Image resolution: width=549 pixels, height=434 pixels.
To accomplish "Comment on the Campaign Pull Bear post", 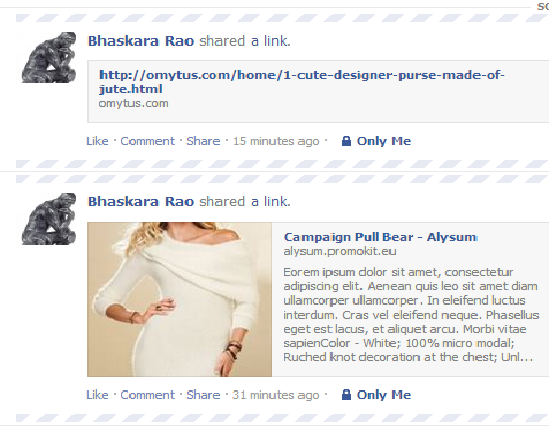I will tap(147, 395).
